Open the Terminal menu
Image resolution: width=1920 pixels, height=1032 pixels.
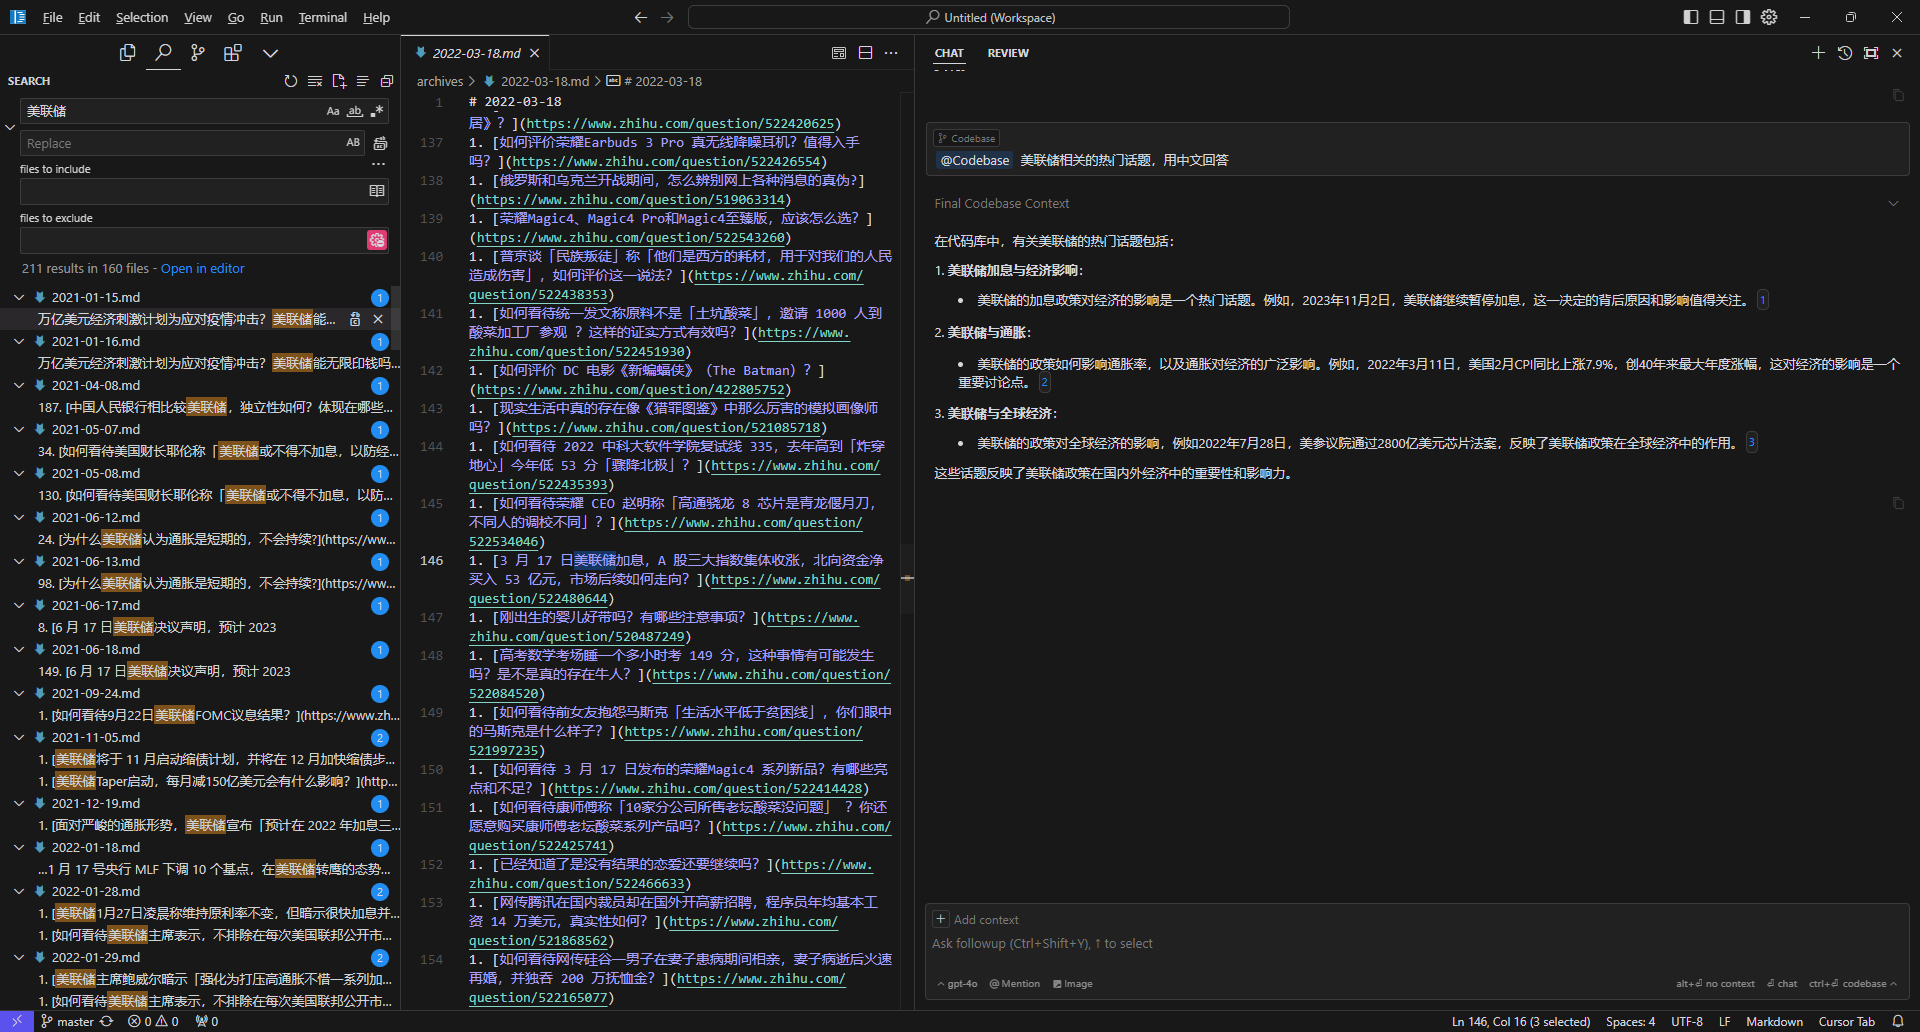click(x=322, y=17)
